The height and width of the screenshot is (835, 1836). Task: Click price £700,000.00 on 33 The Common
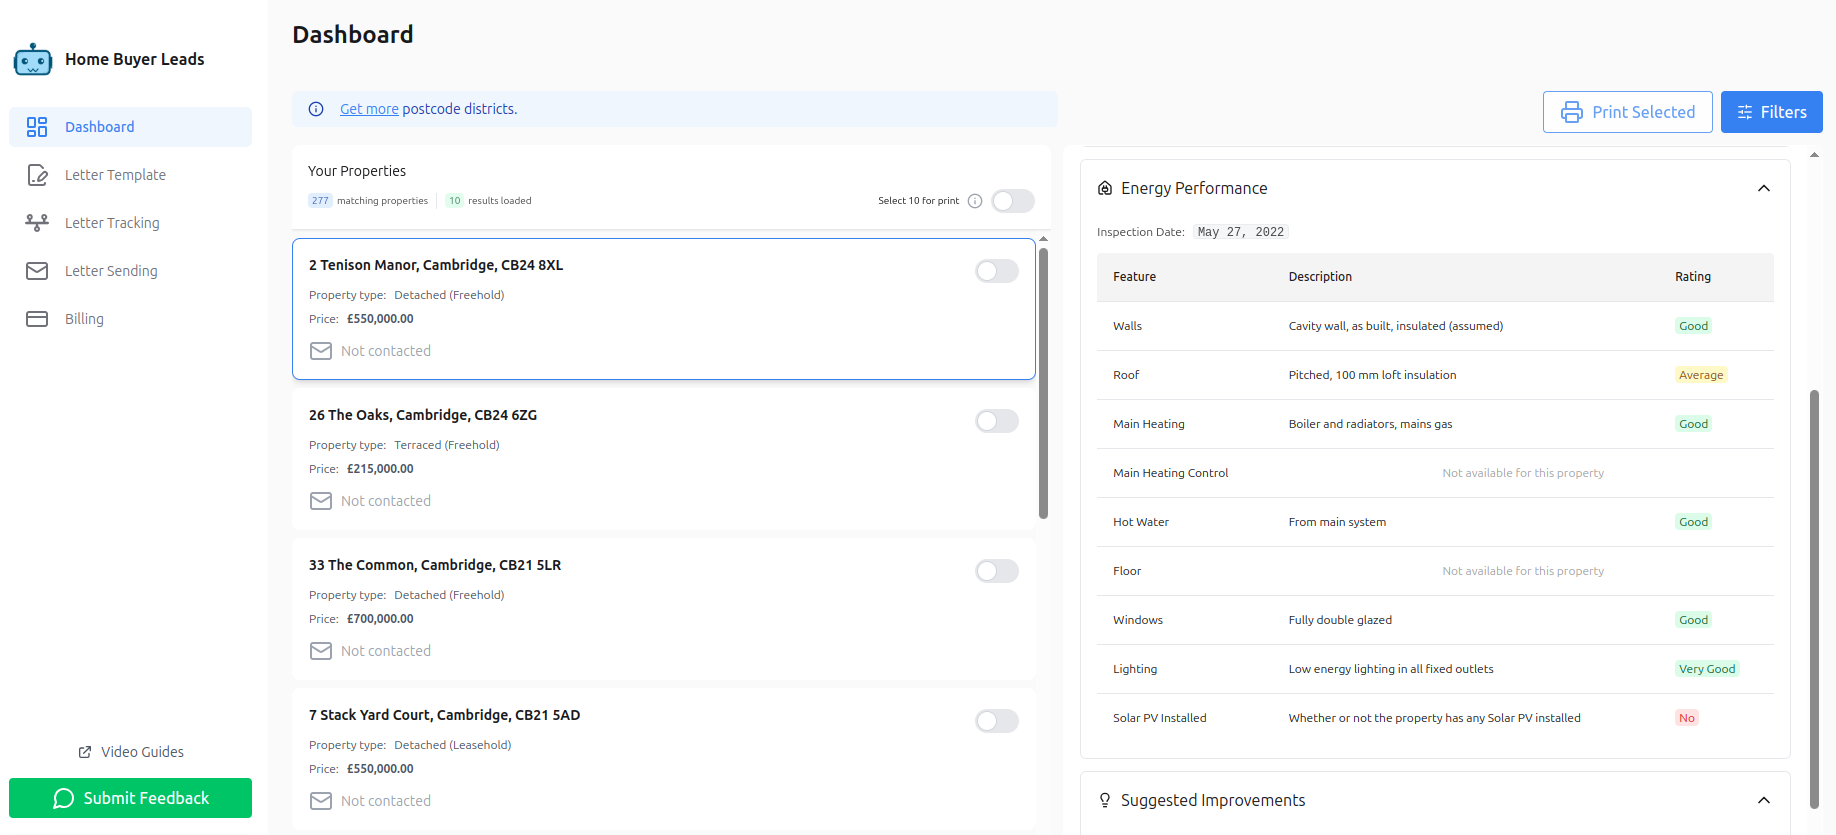tap(380, 619)
